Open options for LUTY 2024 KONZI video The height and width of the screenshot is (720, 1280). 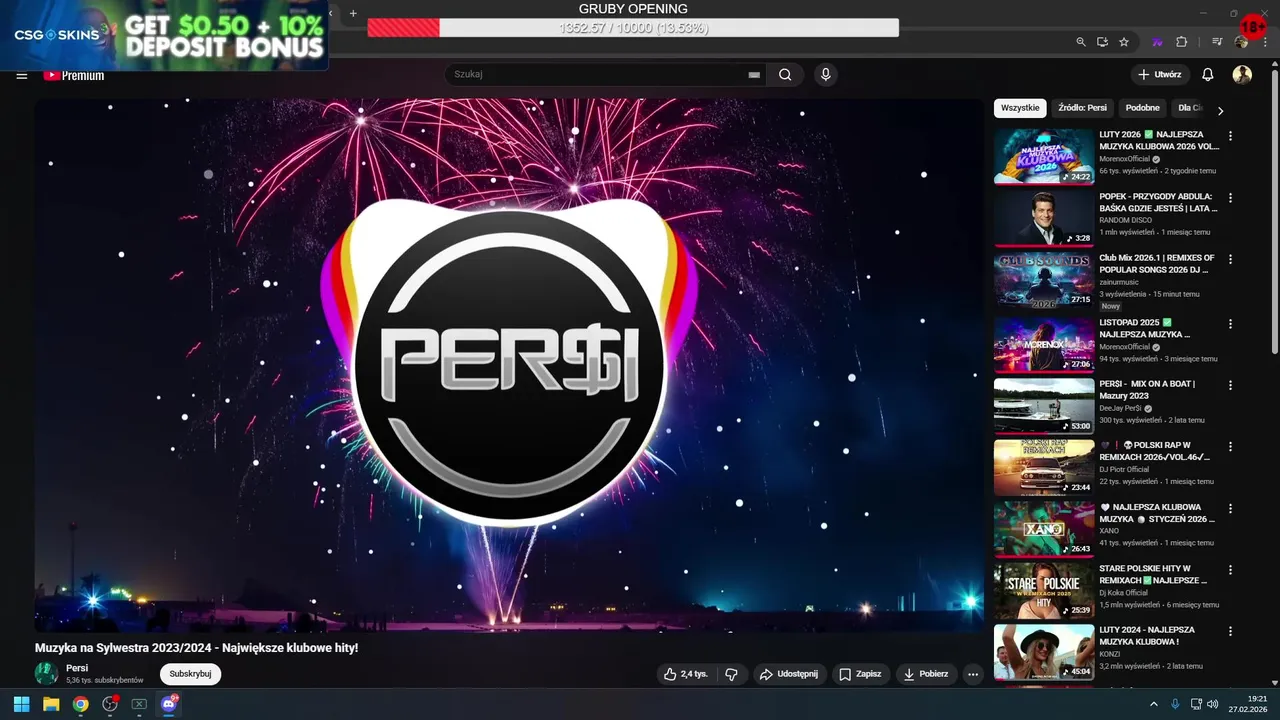pos(1230,631)
